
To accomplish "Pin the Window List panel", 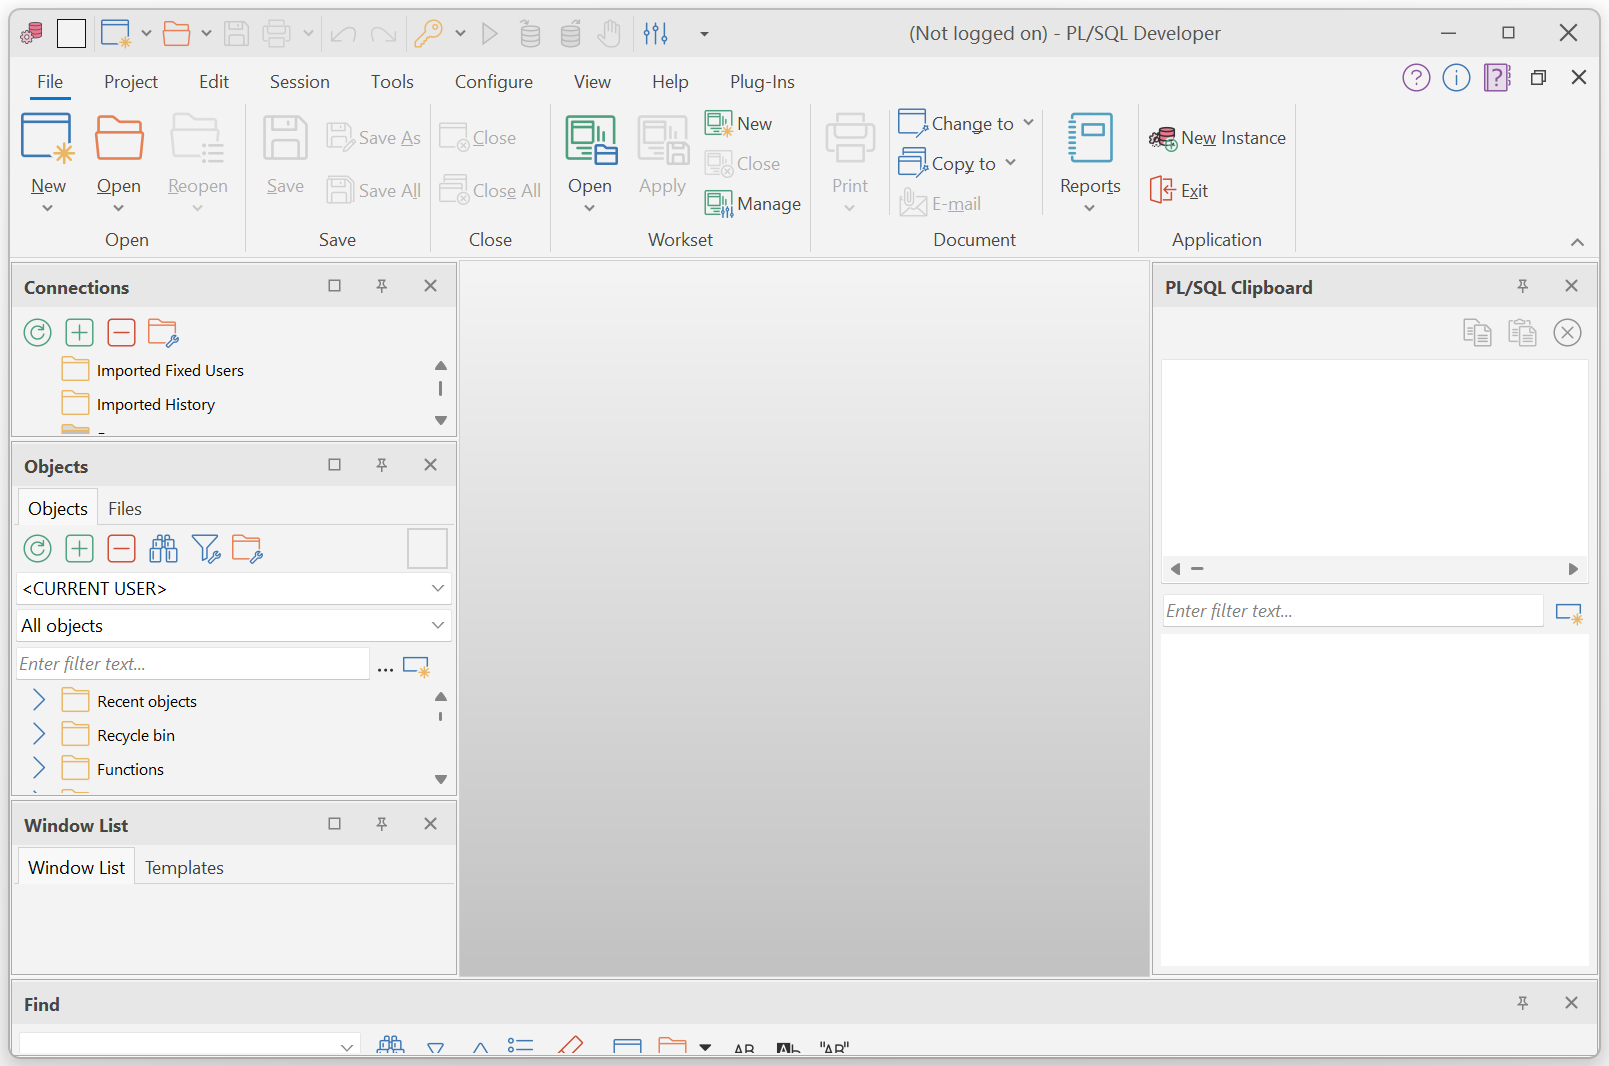I will click(382, 824).
